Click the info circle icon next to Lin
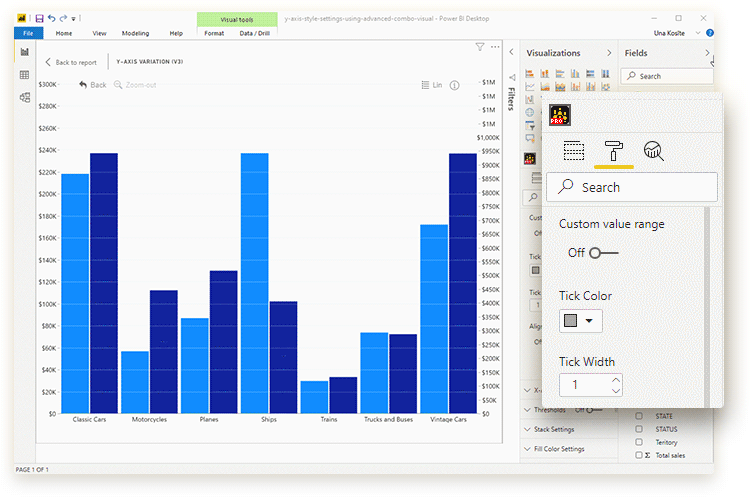This screenshot has height=500, width=750. click(454, 85)
